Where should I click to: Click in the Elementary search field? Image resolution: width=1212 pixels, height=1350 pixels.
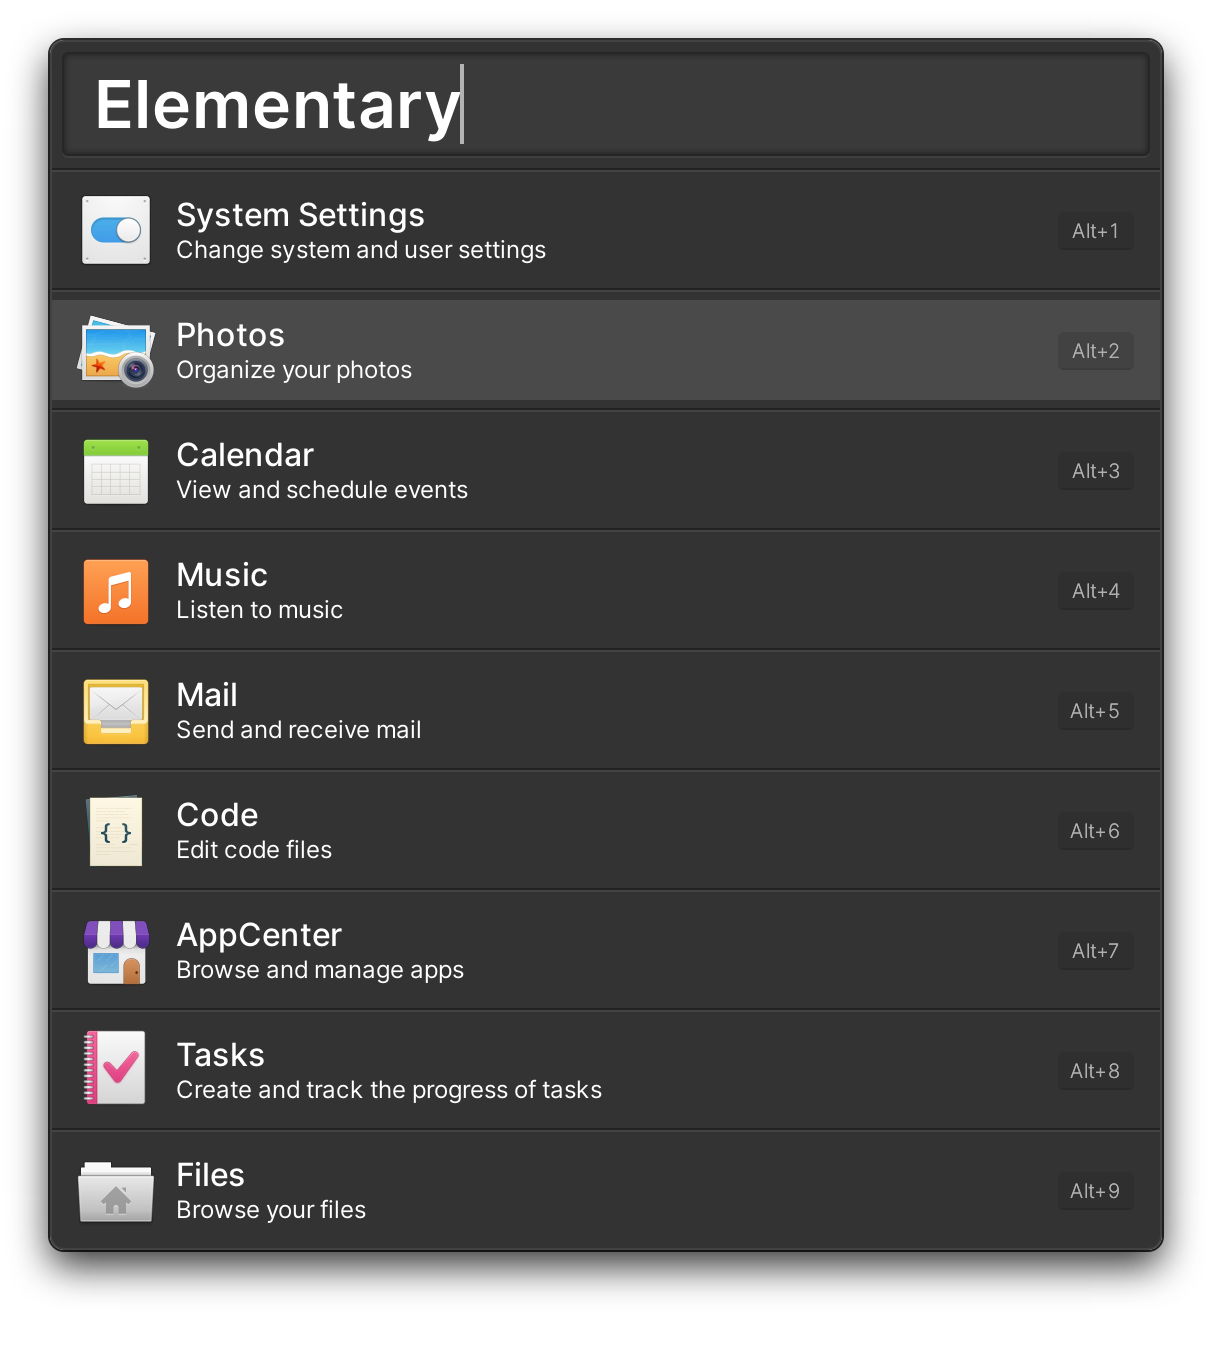(606, 105)
